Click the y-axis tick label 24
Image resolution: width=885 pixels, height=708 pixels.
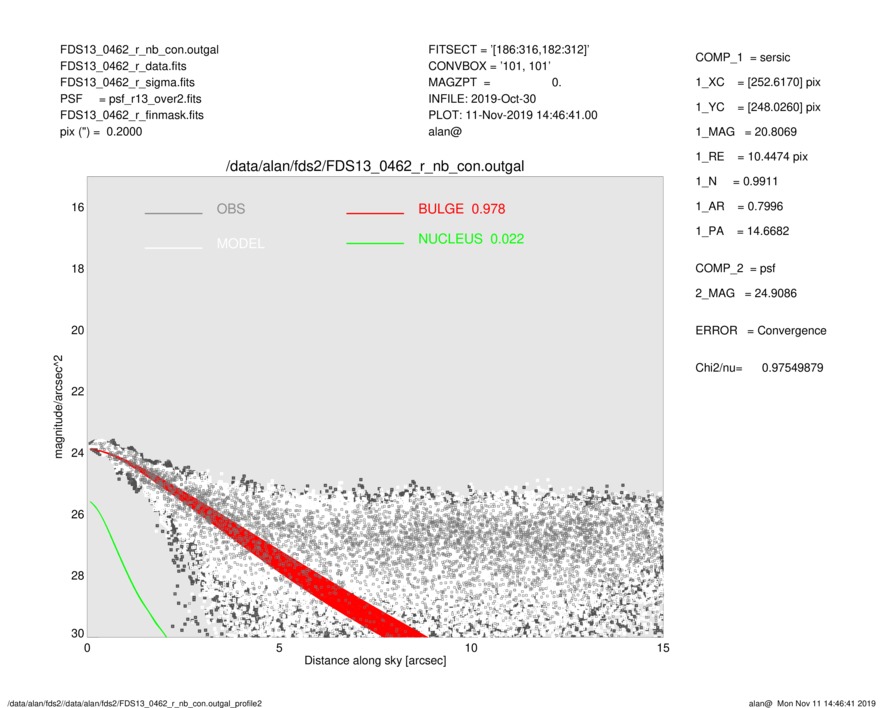point(78,453)
